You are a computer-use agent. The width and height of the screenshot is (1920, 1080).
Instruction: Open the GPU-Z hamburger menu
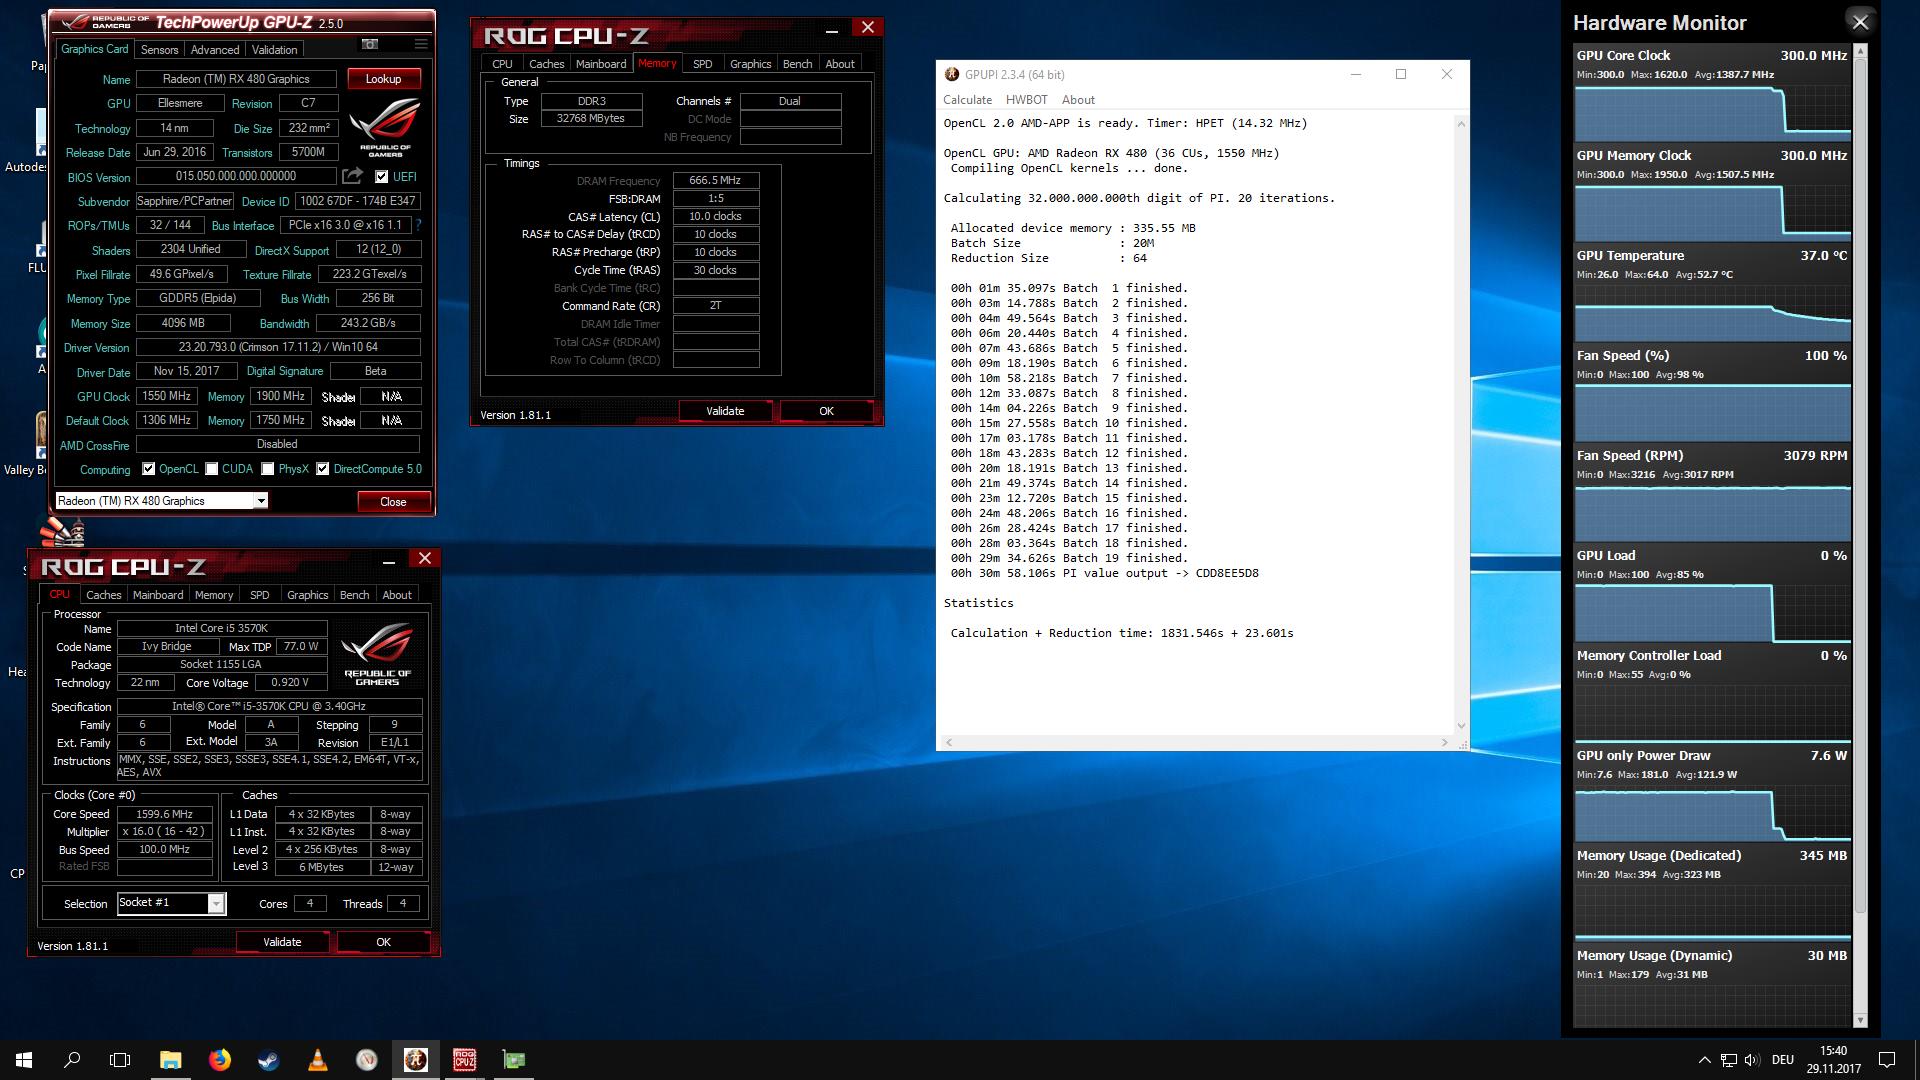tap(421, 44)
